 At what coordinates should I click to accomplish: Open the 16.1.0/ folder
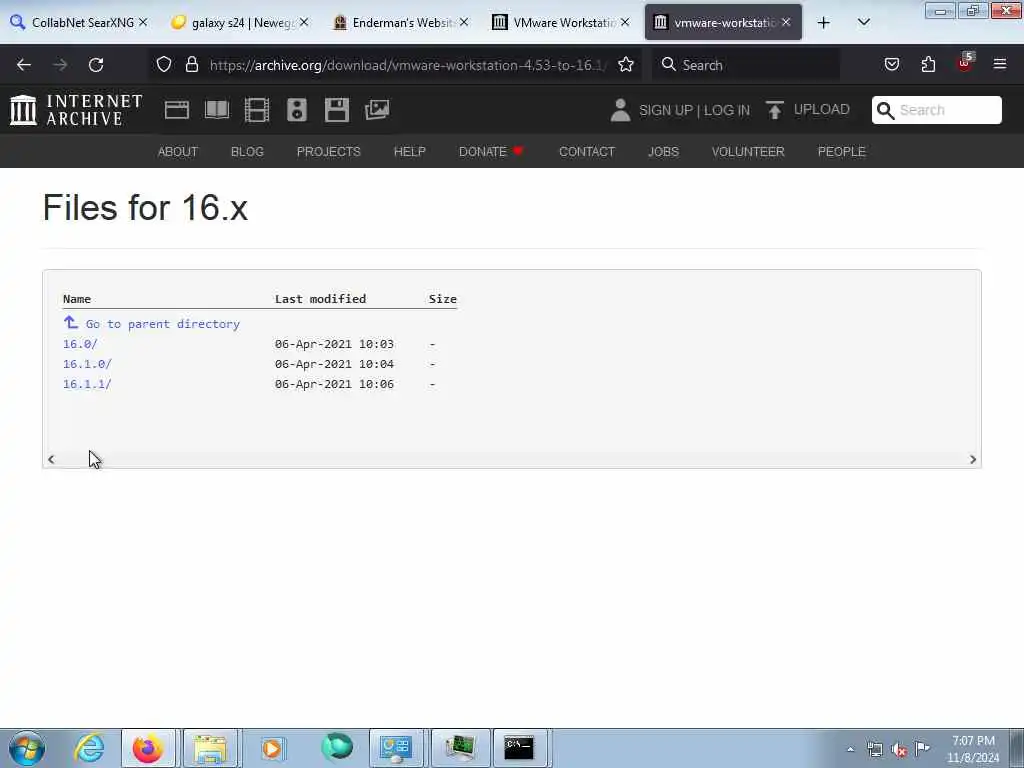[x=88, y=364]
